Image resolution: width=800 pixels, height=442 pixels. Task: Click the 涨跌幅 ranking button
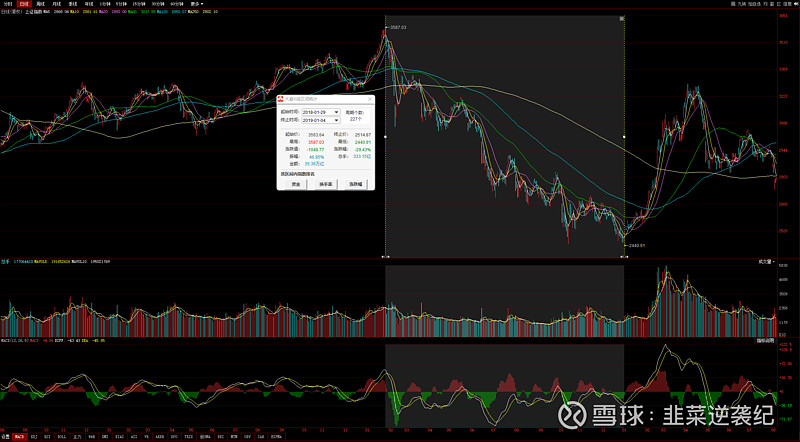pyautogui.click(x=356, y=184)
